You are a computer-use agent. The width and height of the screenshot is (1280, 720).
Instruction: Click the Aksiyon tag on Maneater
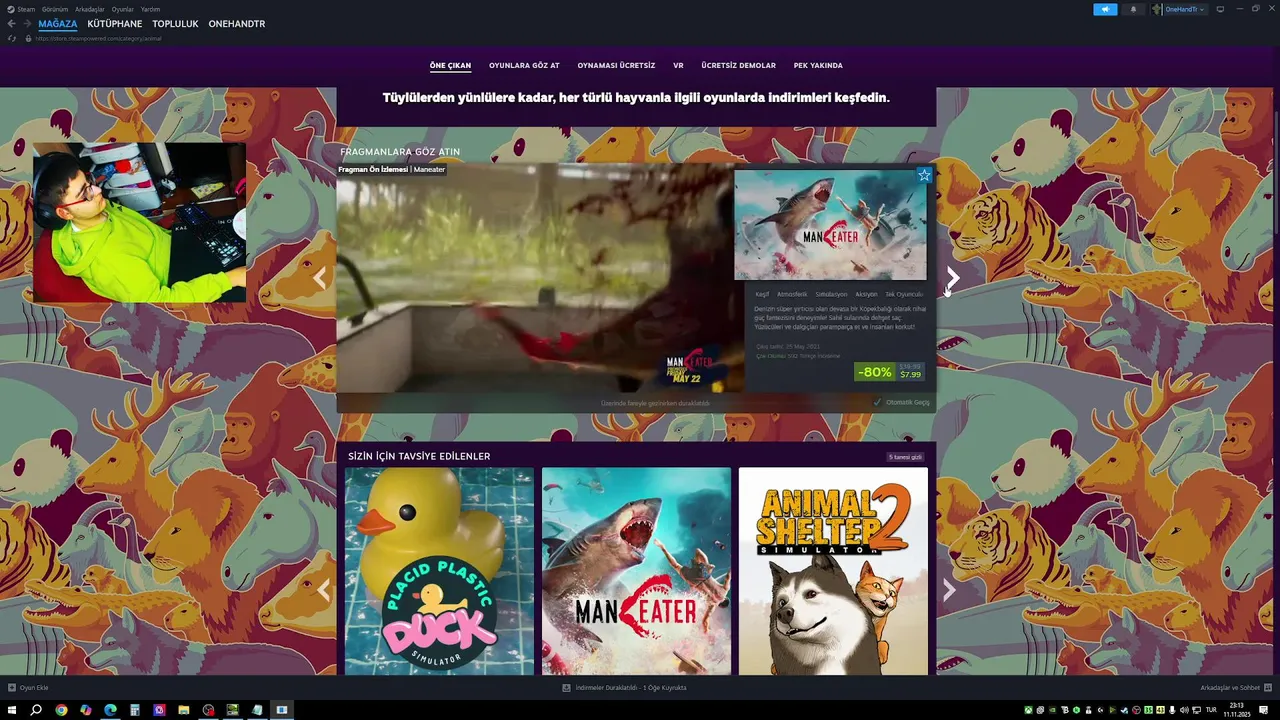coord(866,294)
